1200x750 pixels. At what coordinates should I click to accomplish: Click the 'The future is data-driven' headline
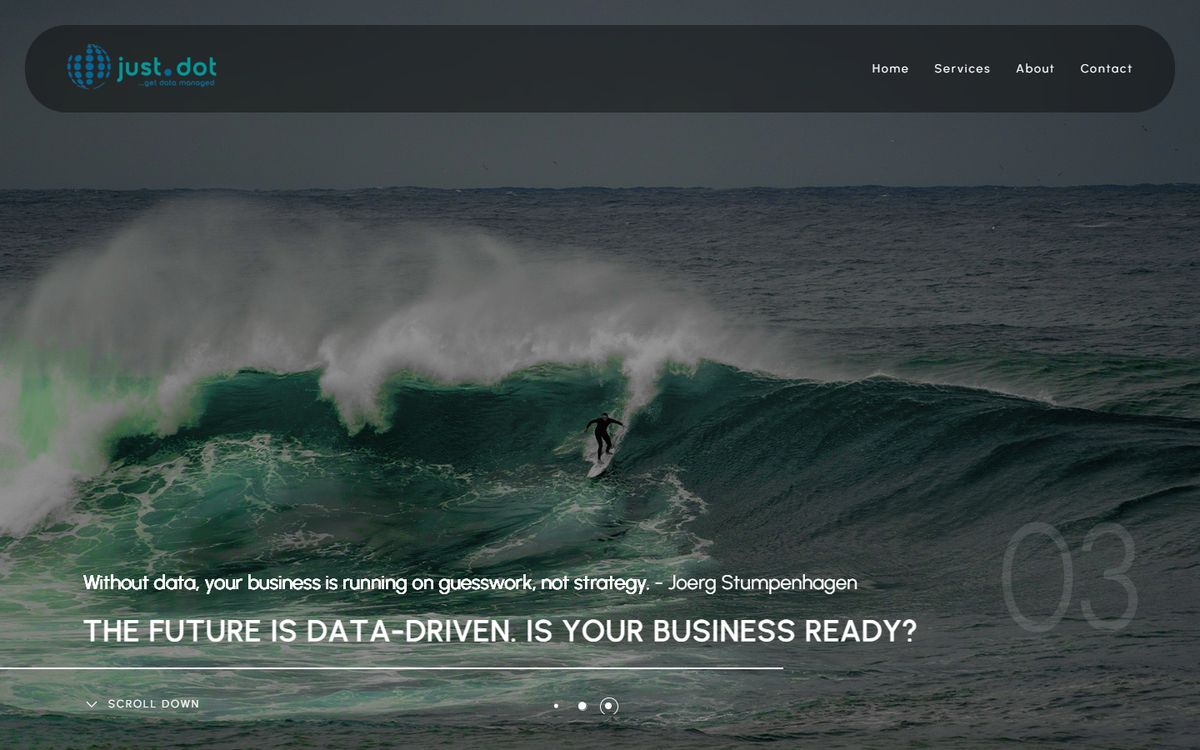(x=500, y=631)
